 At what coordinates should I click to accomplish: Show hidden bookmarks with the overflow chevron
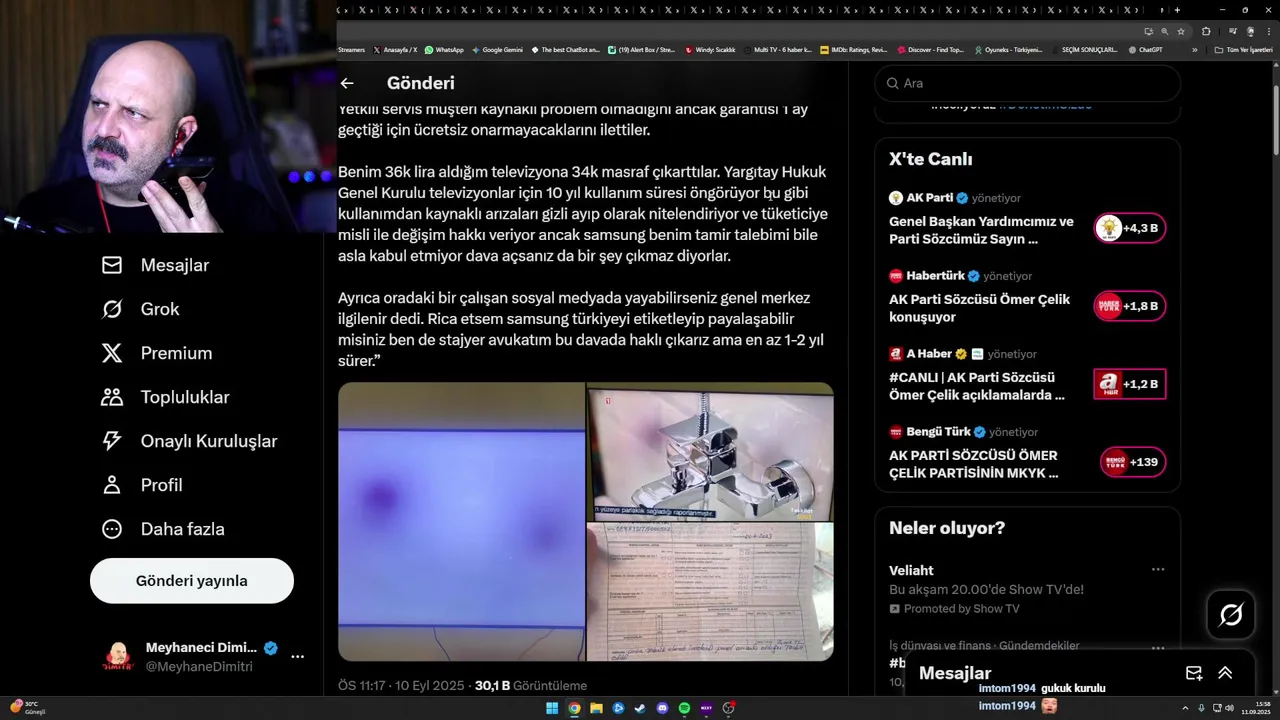(1194, 49)
